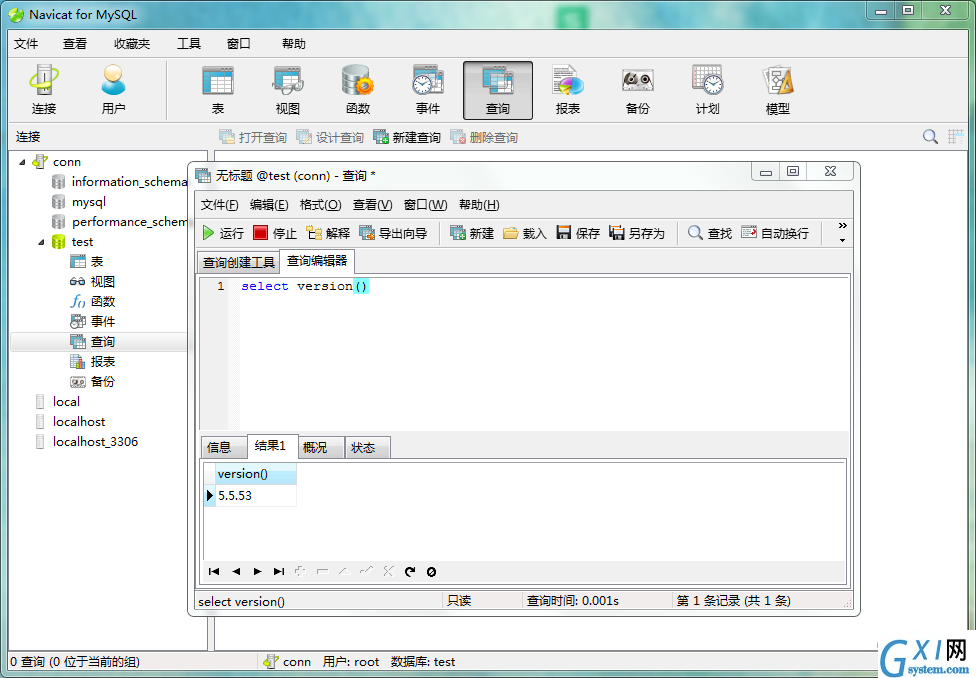Open 帮助(H) menu in query window

[479, 205]
